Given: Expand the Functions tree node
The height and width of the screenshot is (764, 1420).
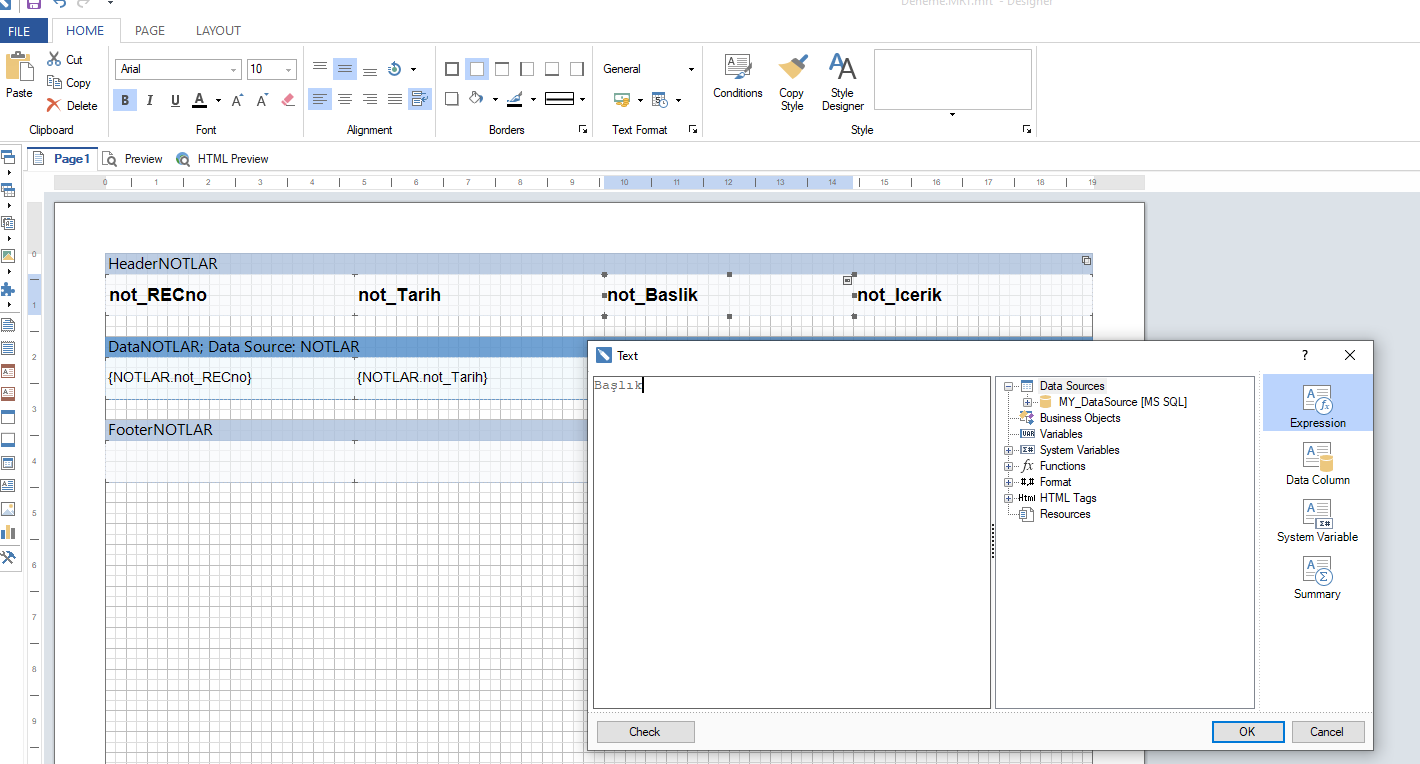Looking at the screenshot, I should [x=1009, y=466].
